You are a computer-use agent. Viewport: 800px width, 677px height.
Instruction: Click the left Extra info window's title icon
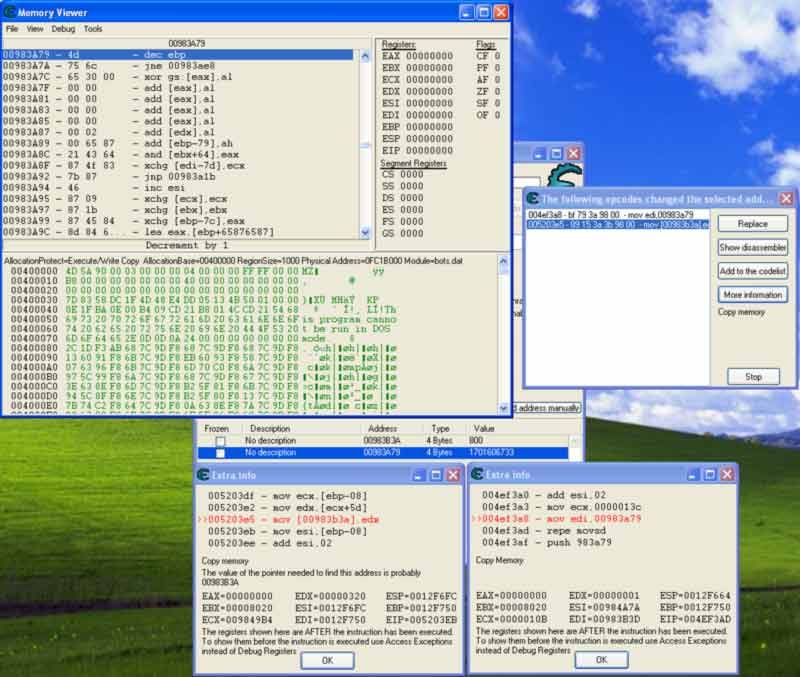204,474
